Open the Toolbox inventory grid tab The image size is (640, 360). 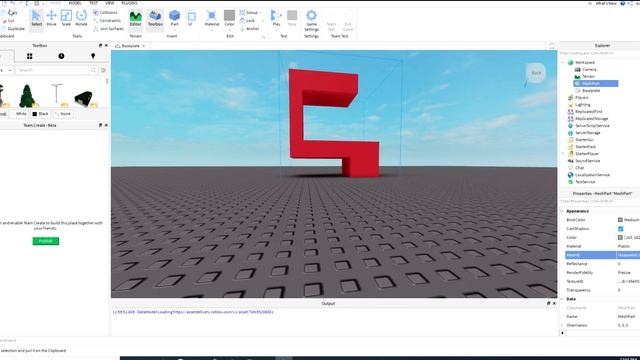click(x=29, y=56)
